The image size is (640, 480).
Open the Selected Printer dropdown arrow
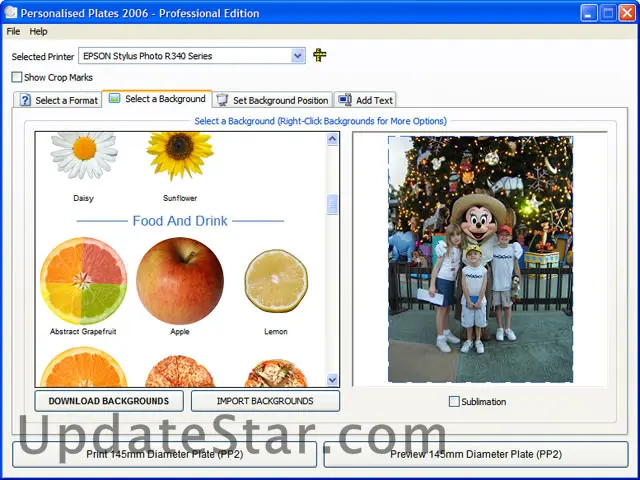point(298,56)
